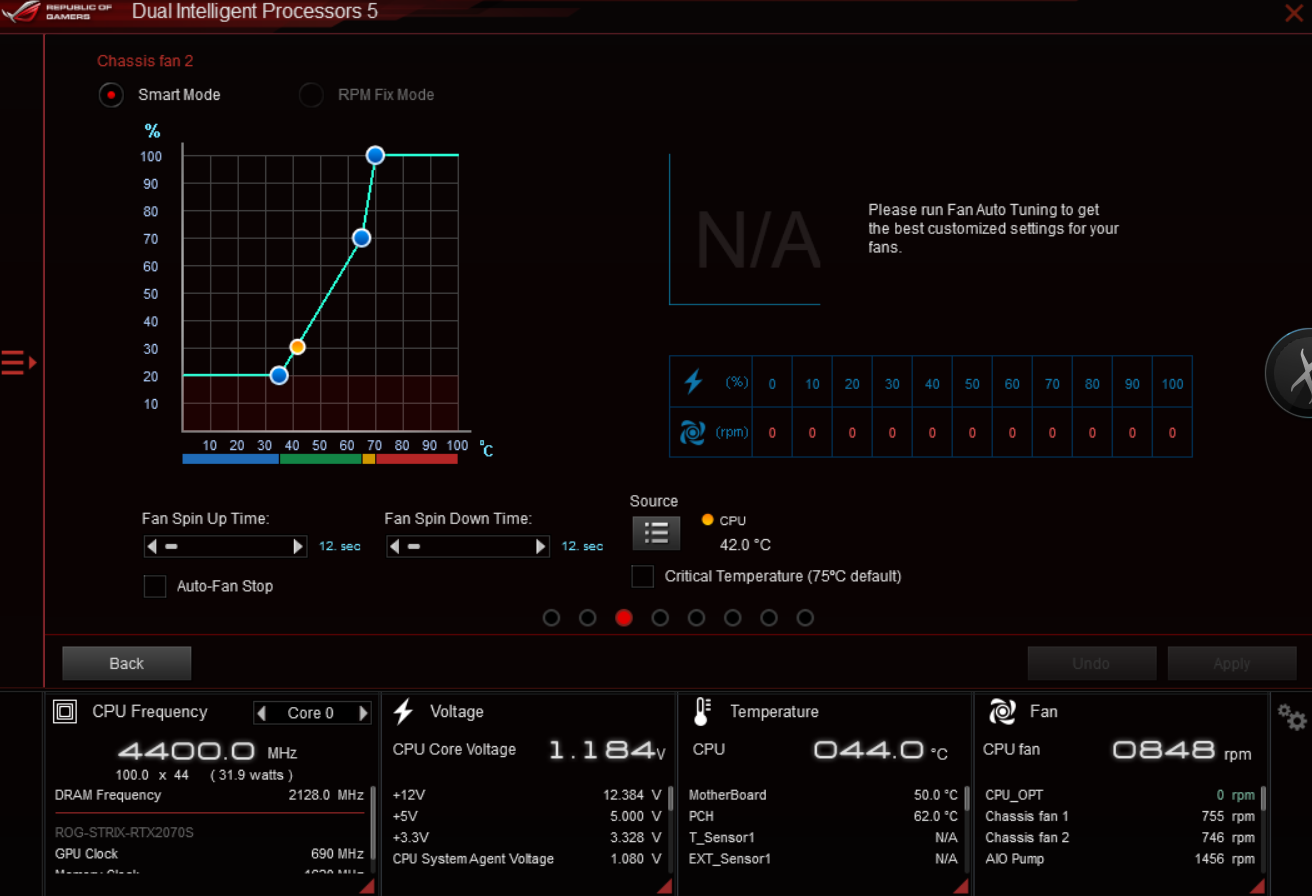This screenshot has width=1312, height=896.
Task: Open the left sidebar menu arrow icon
Action: [18, 362]
